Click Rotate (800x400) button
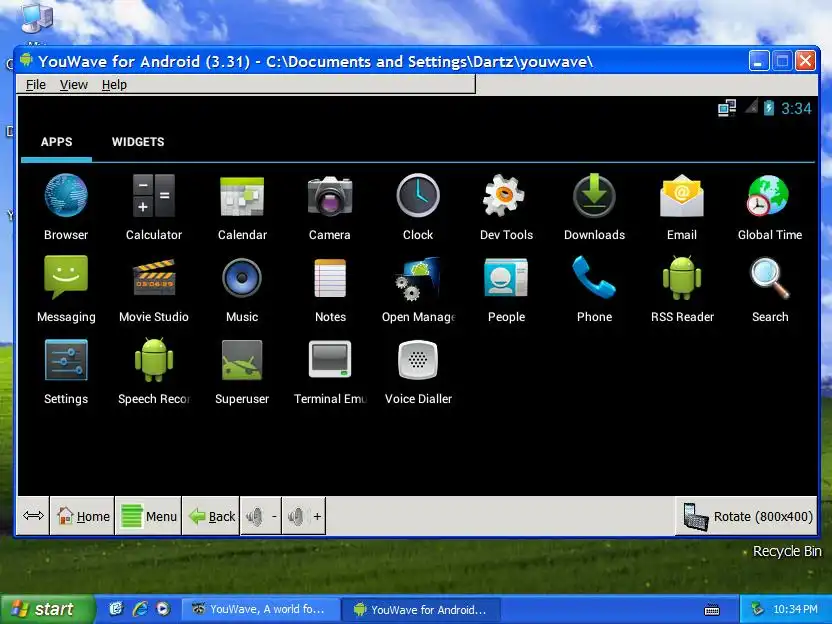Screen dimensions: 832x624 (x=747, y=516)
